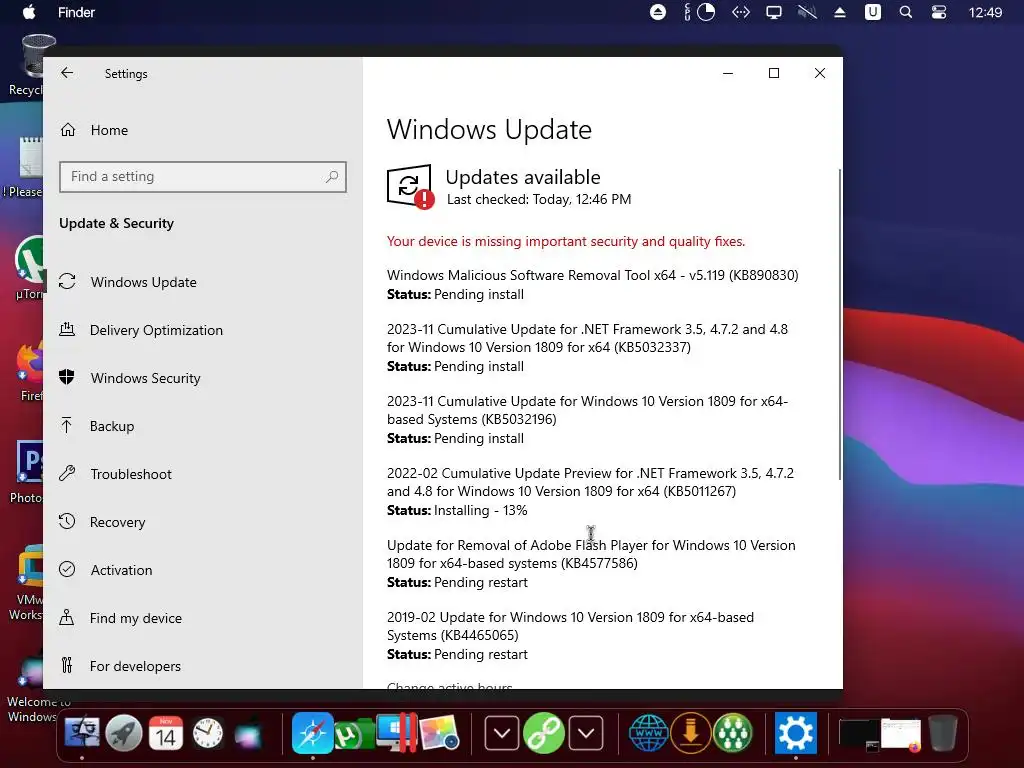Image resolution: width=1024 pixels, height=768 pixels.
Task: Click Last checked: Today, 12:46 PM text
Action: click(539, 200)
